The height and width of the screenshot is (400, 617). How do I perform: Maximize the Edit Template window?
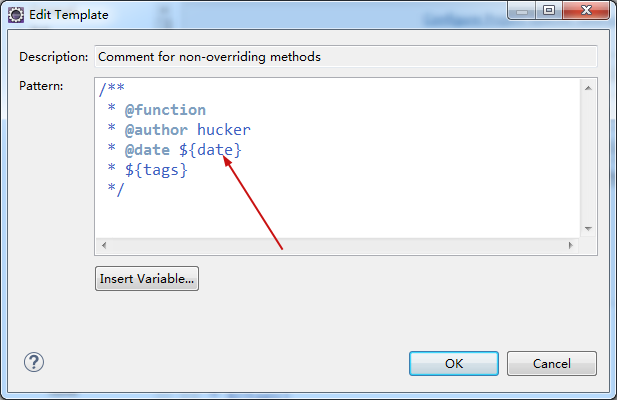[548, 11]
